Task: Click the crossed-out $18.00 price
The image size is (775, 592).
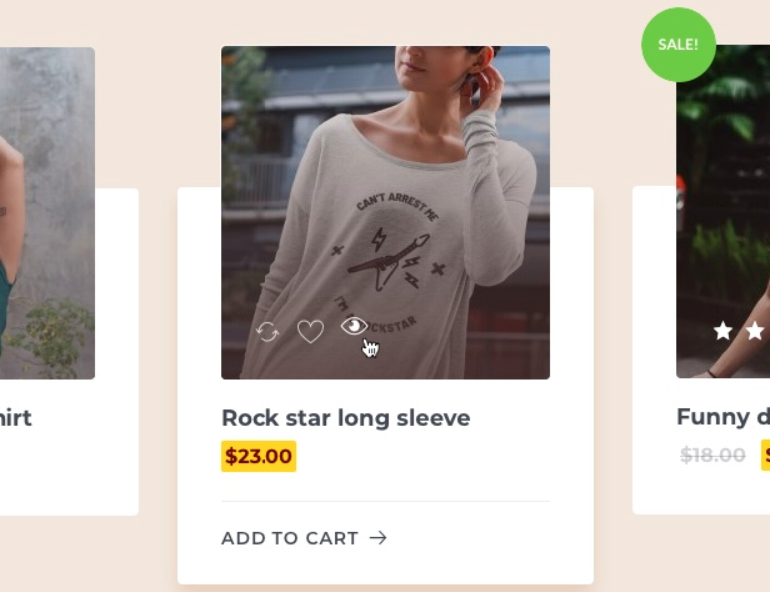Action: pyautogui.click(x=712, y=456)
